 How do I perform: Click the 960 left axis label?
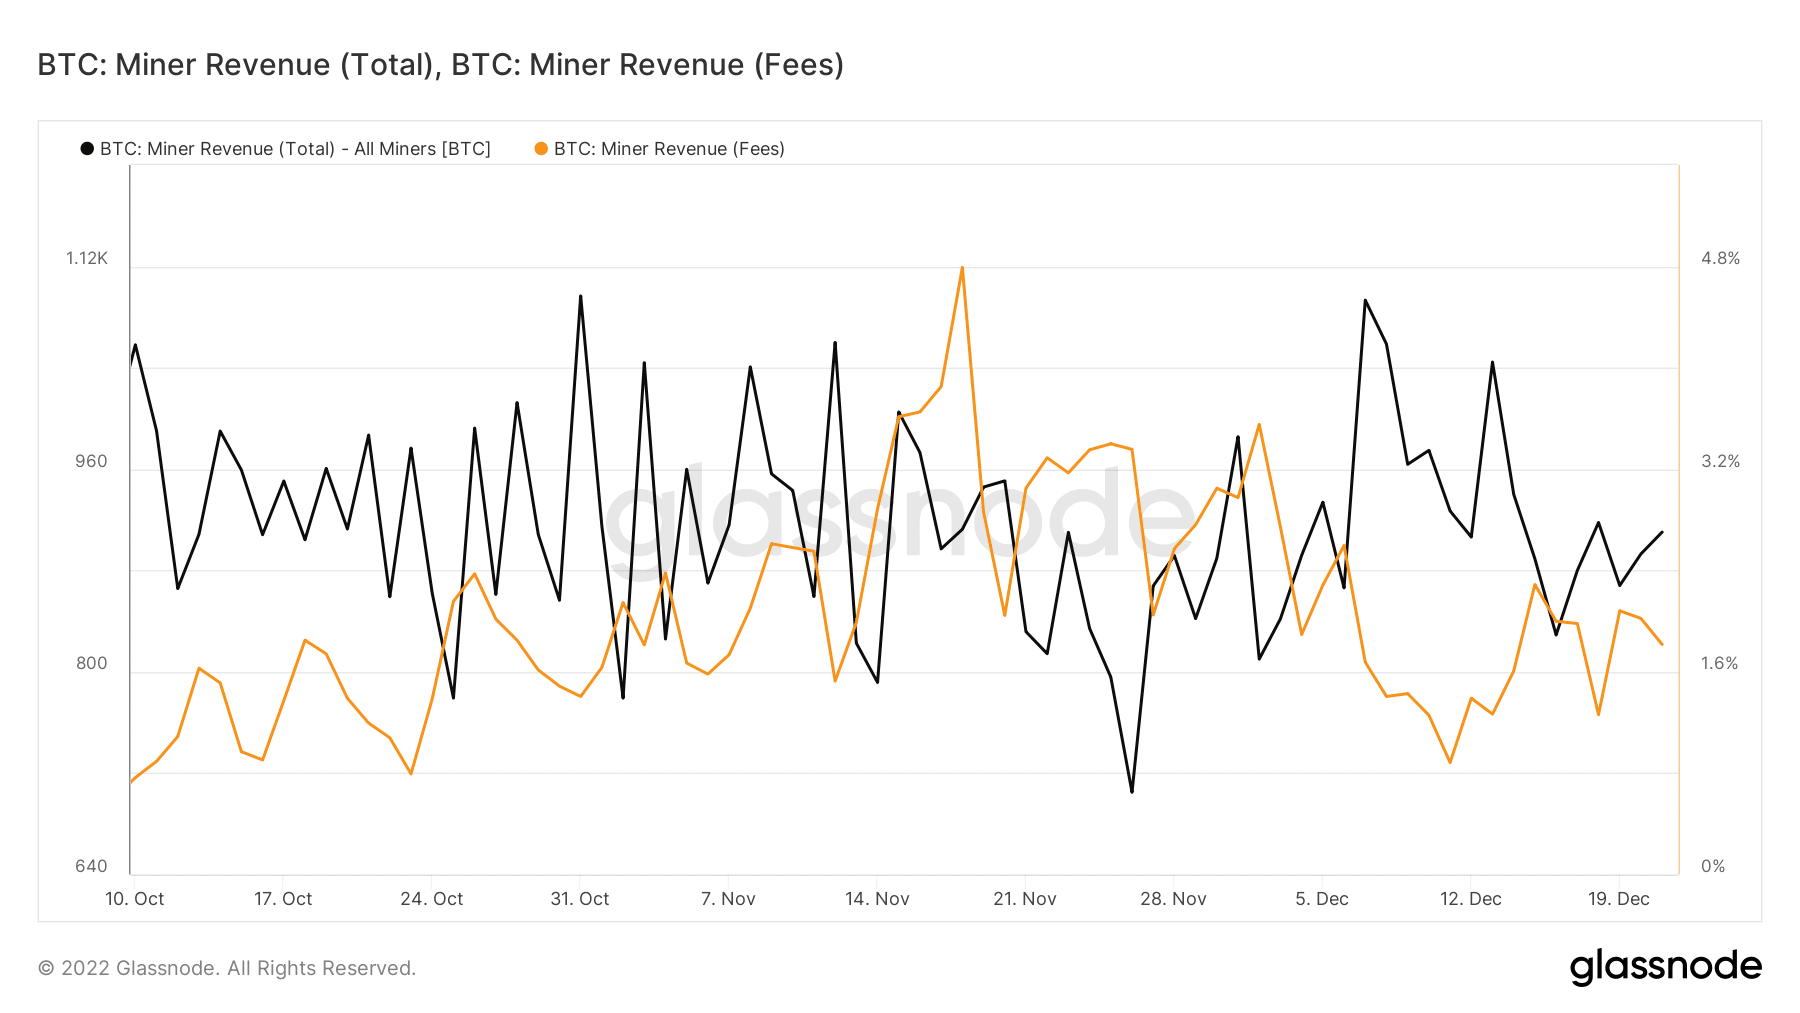(x=91, y=461)
